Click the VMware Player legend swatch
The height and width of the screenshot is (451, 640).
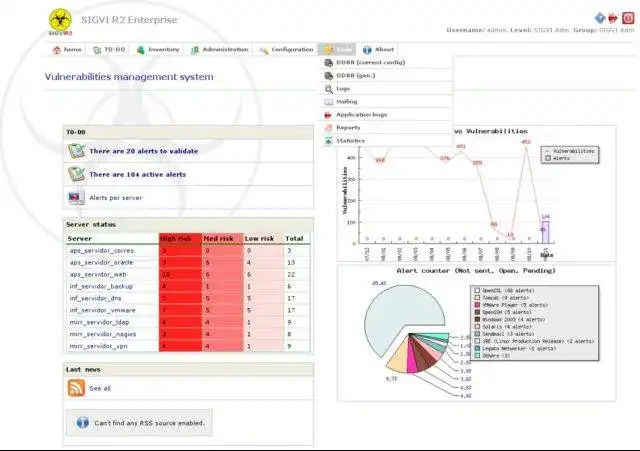[x=477, y=305]
